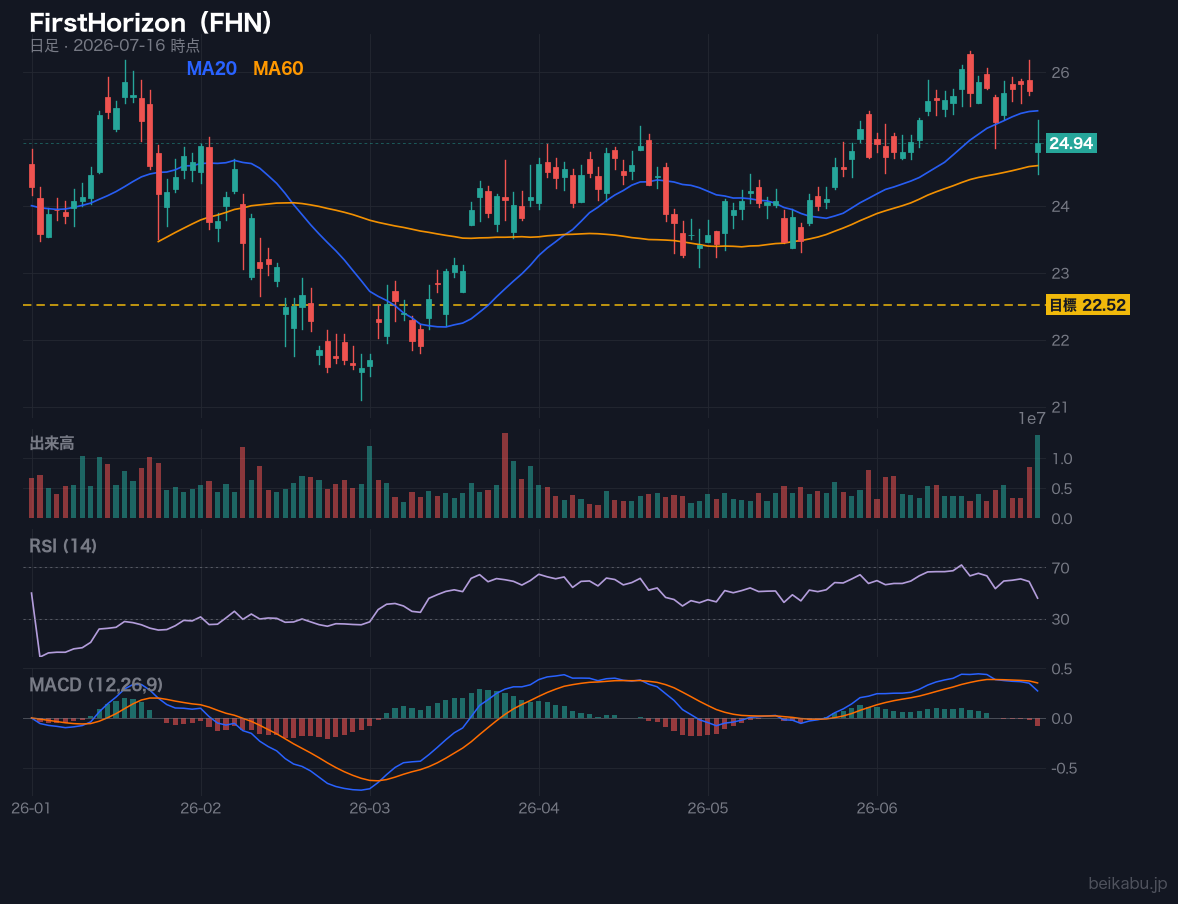The image size is (1178, 904).
Task: Click the x-axis date label 26-06
Action: coord(877,809)
